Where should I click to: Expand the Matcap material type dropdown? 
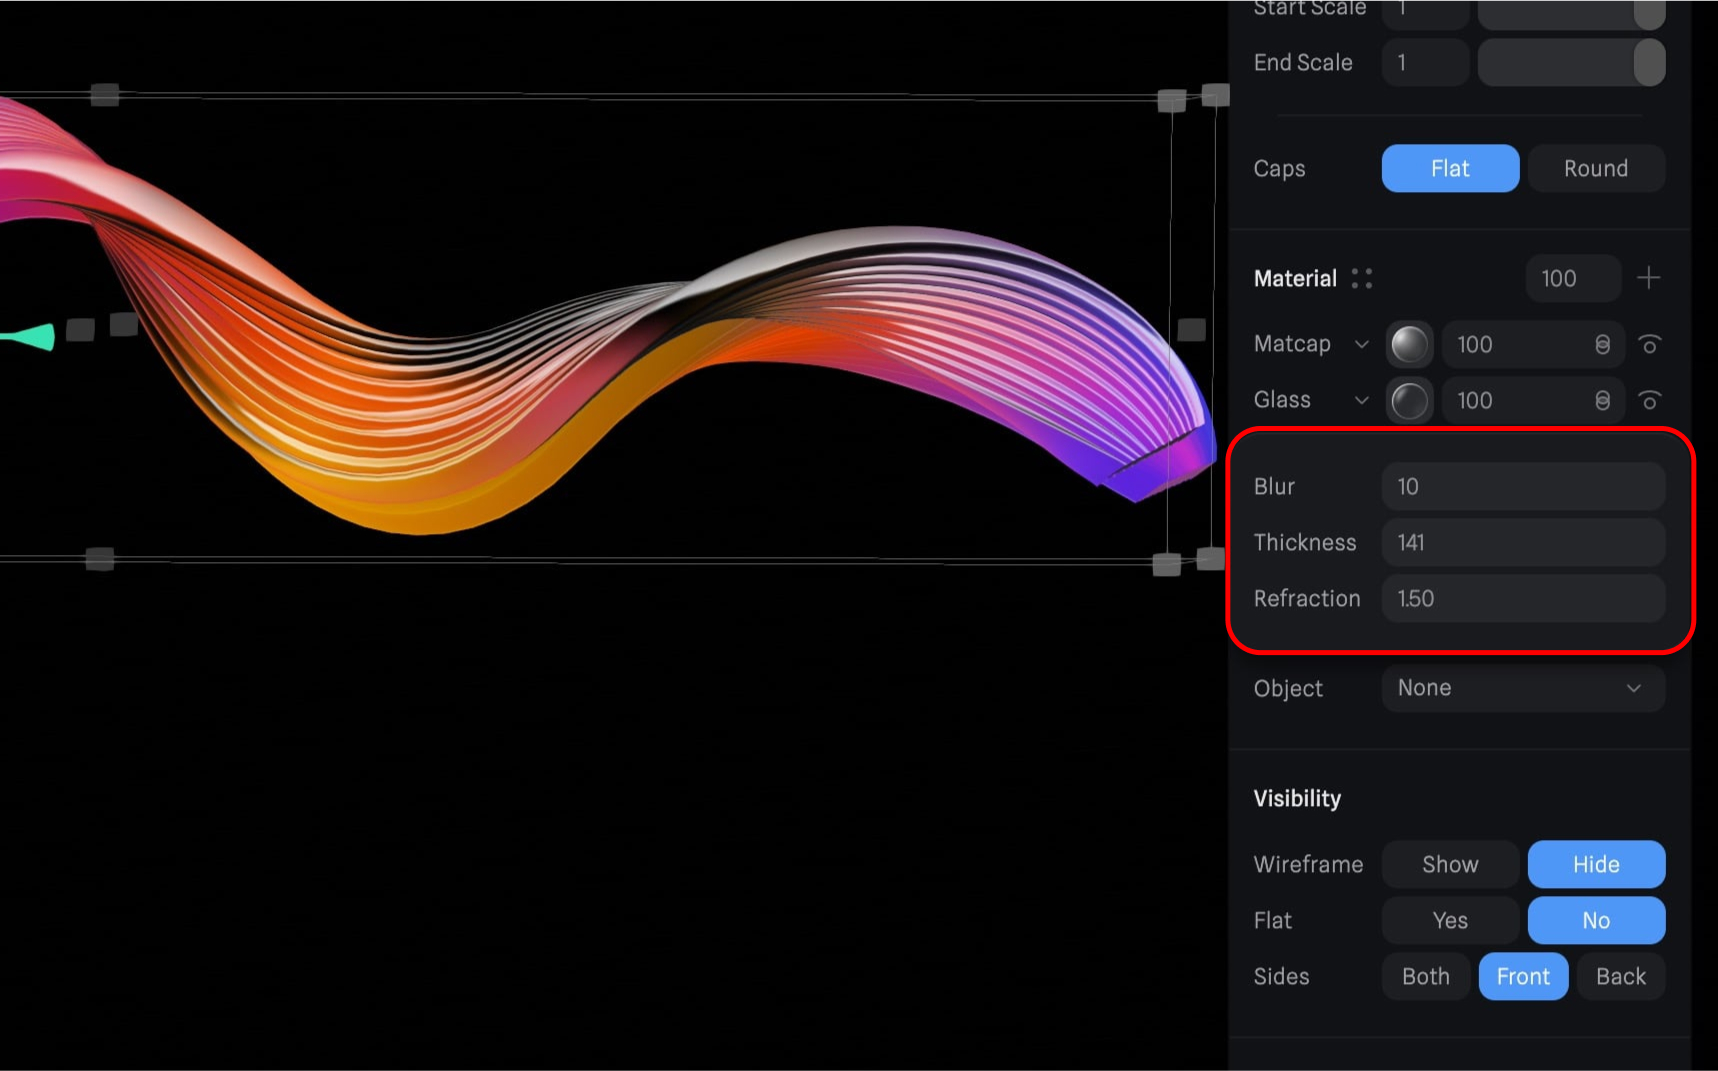pyautogui.click(x=1362, y=344)
